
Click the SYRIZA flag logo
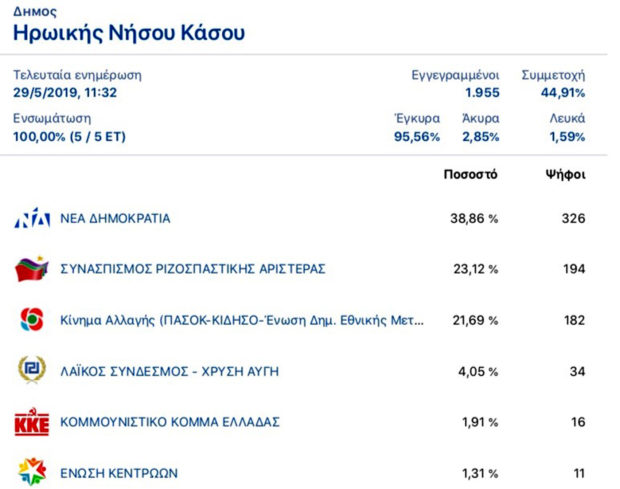(x=32, y=269)
